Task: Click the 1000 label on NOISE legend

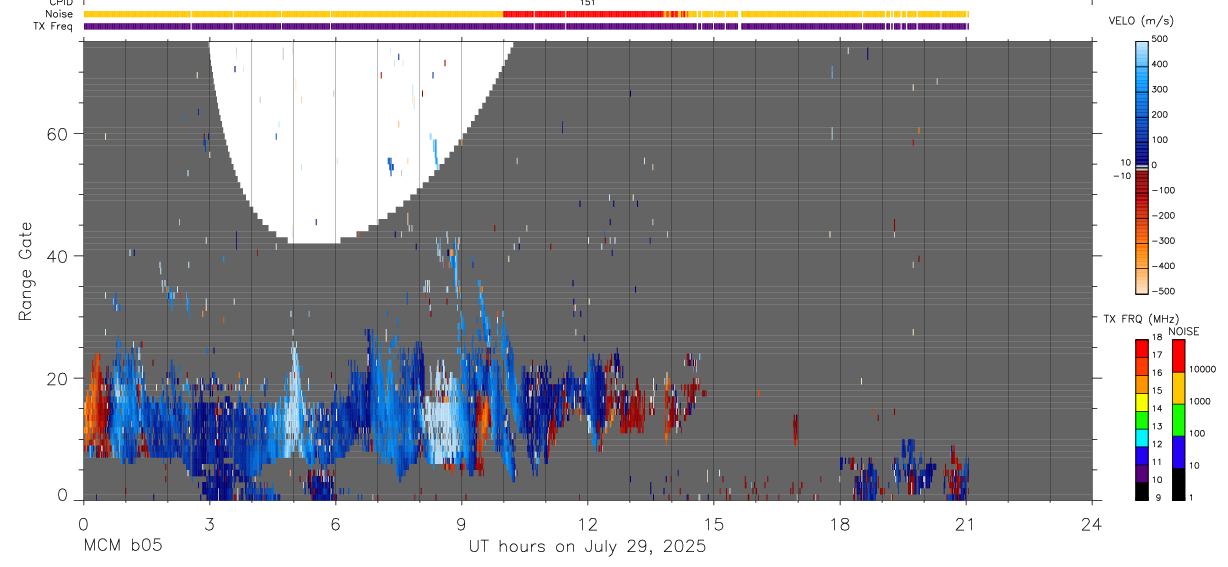Action: (x=1200, y=401)
